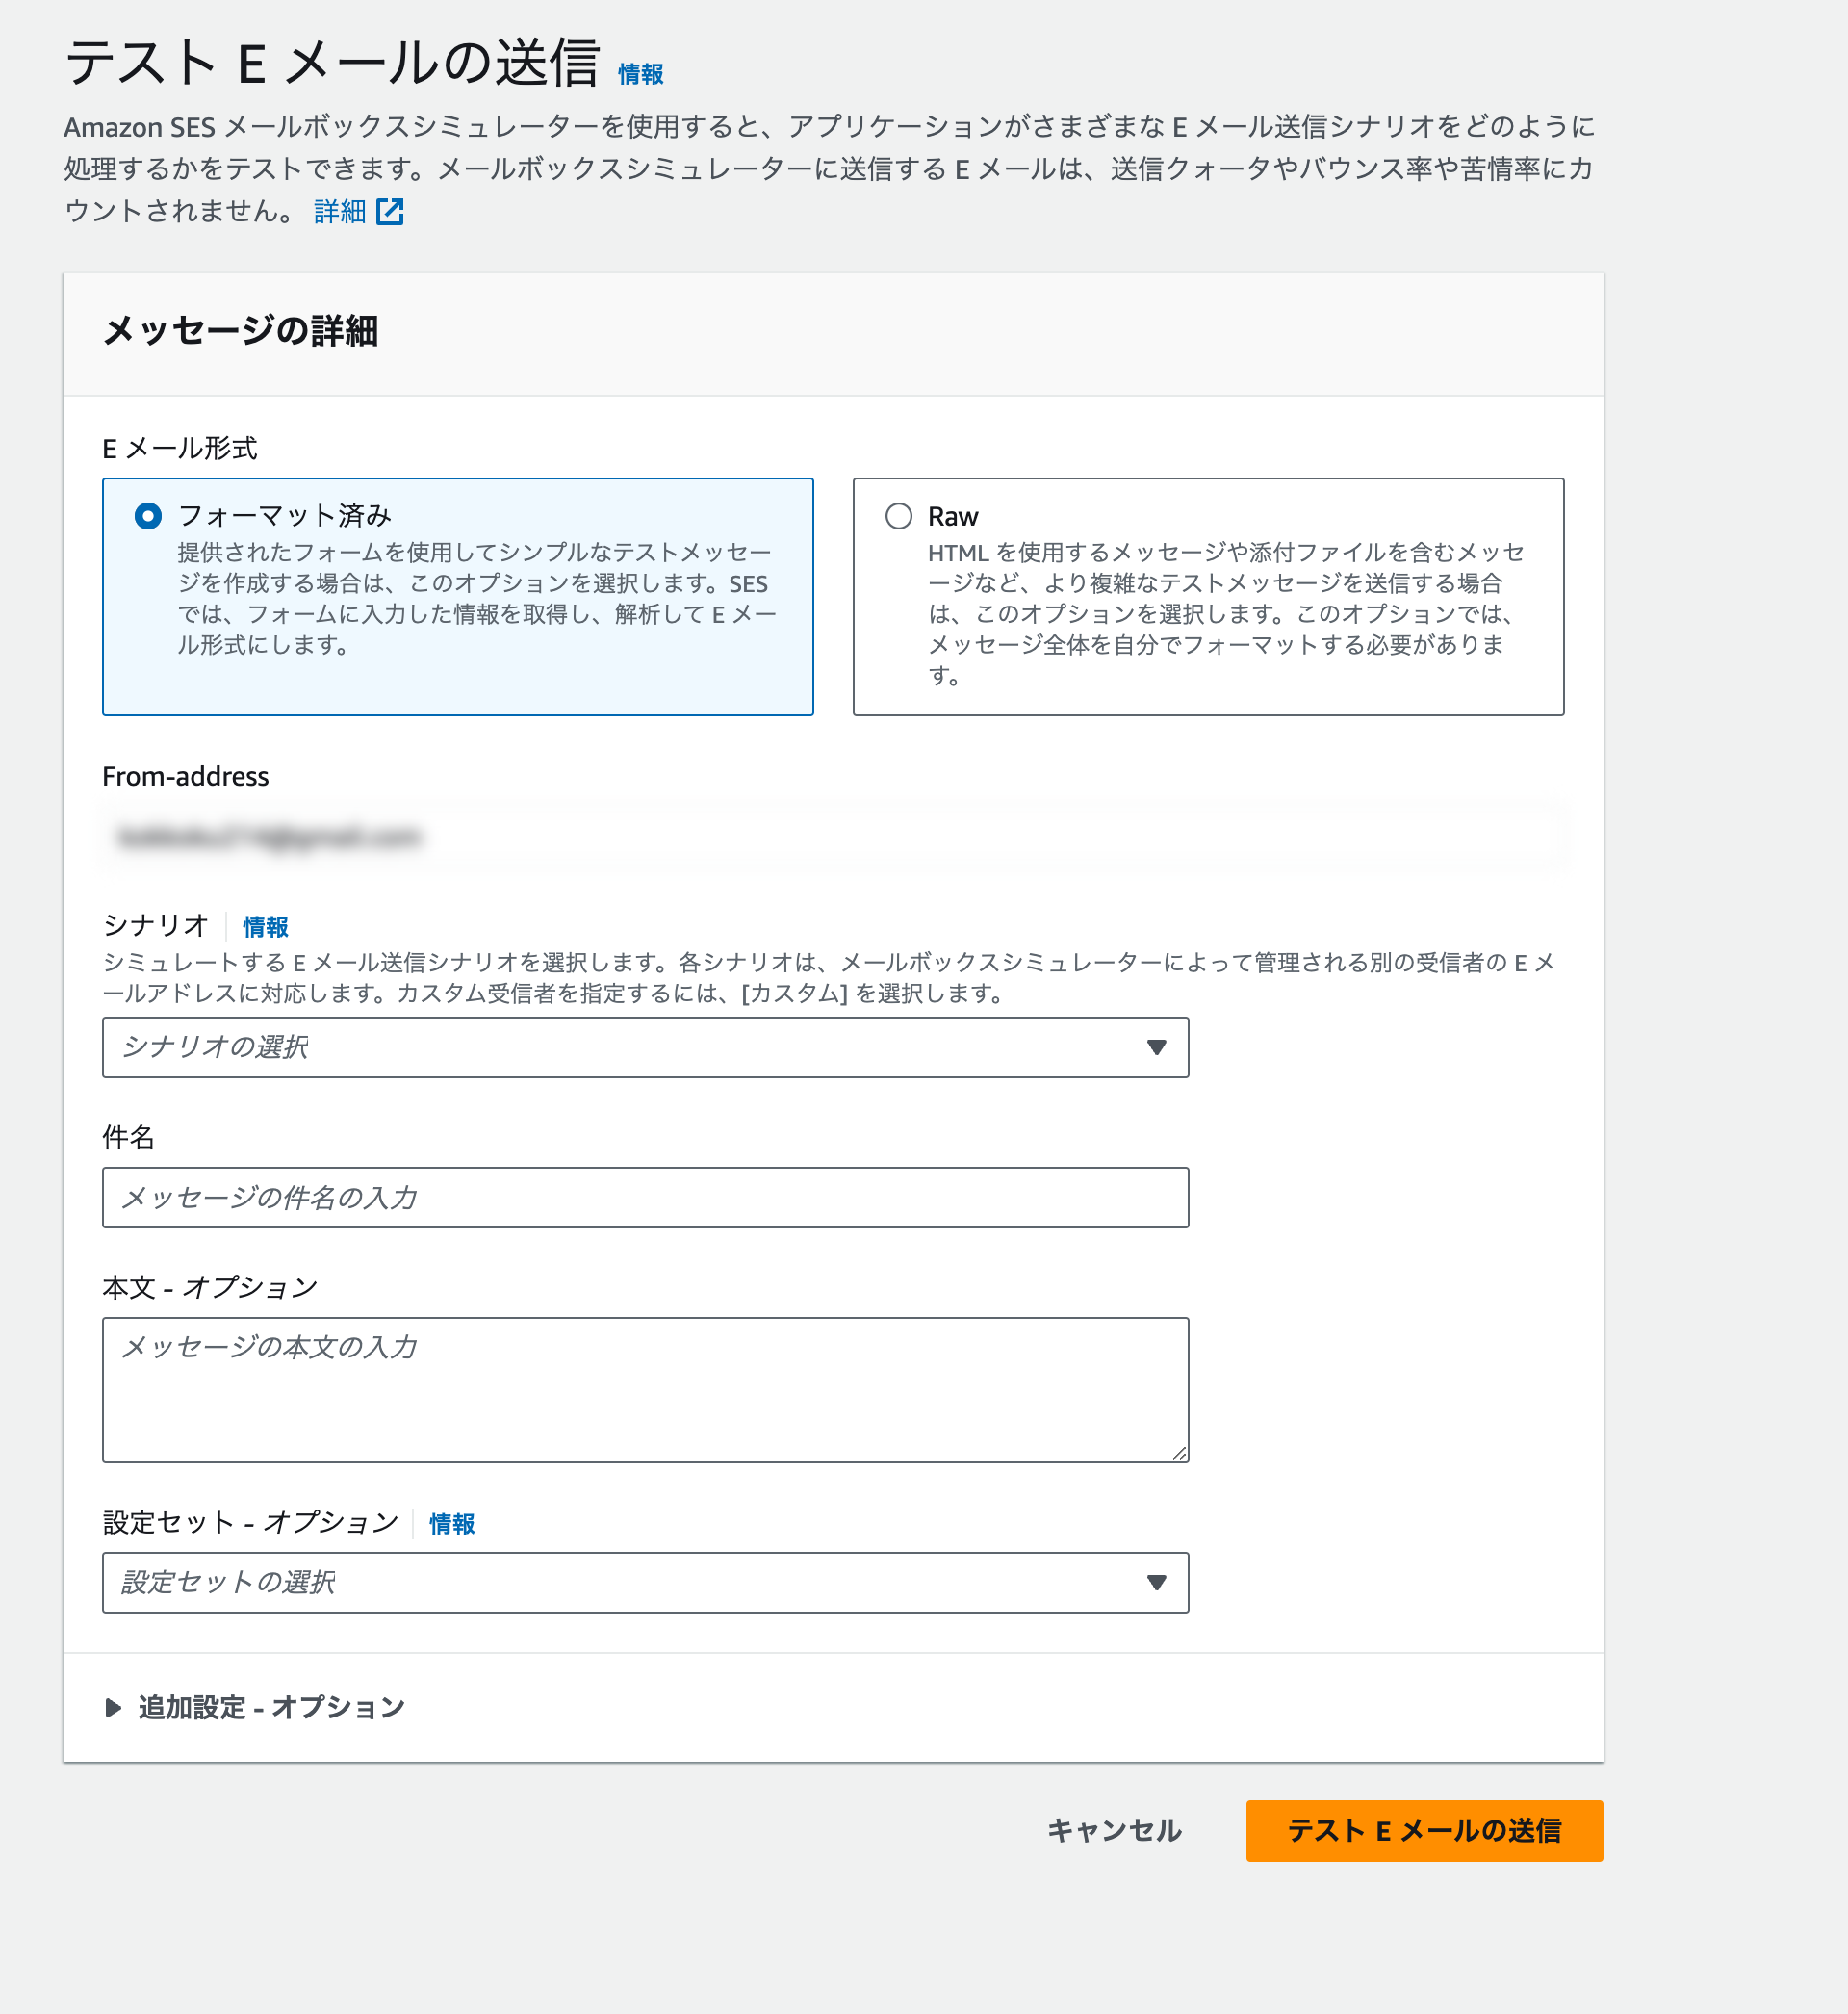Click the From-address label

tap(185, 776)
